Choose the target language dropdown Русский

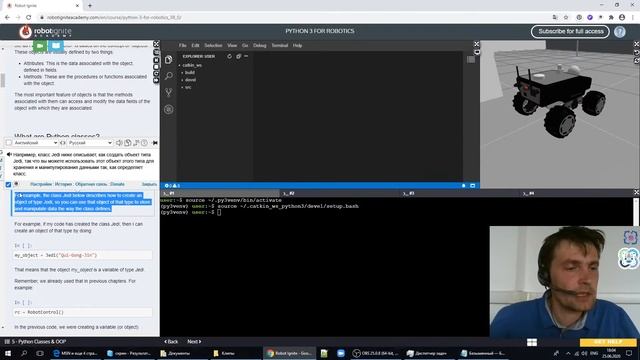point(90,143)
